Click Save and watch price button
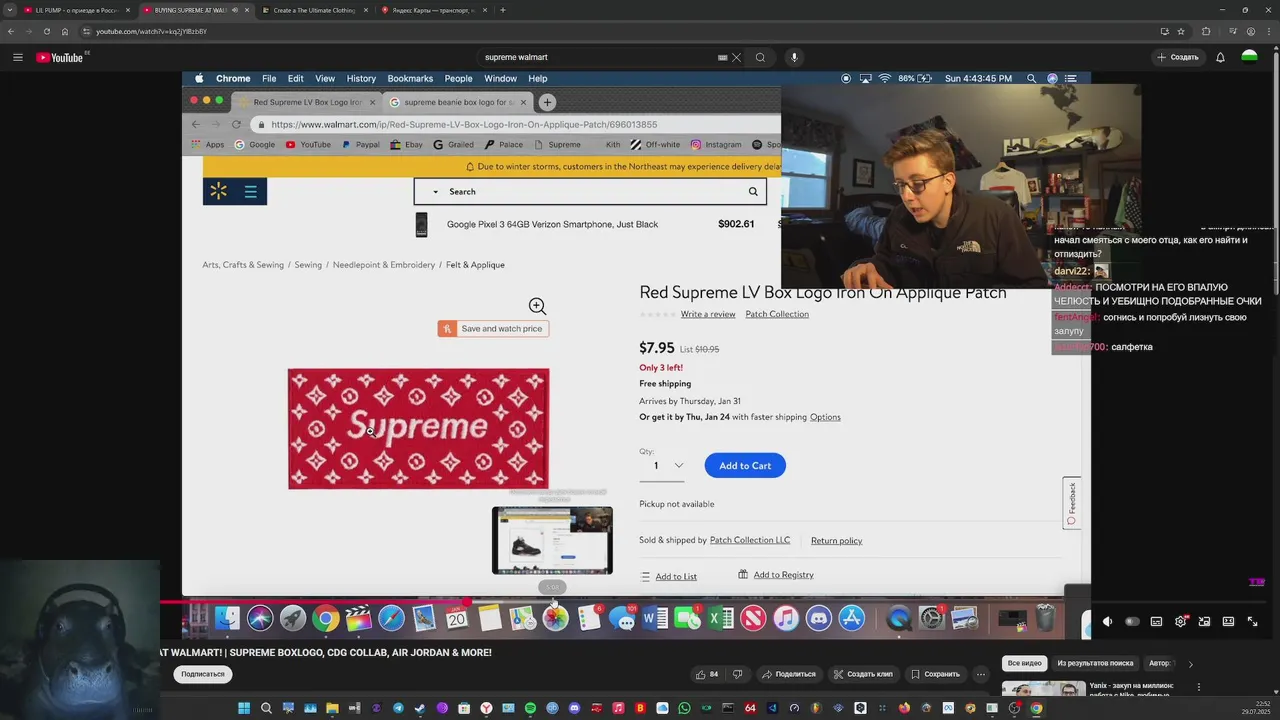This screenshot has height=720, width=1280. [x=493, y=328]
